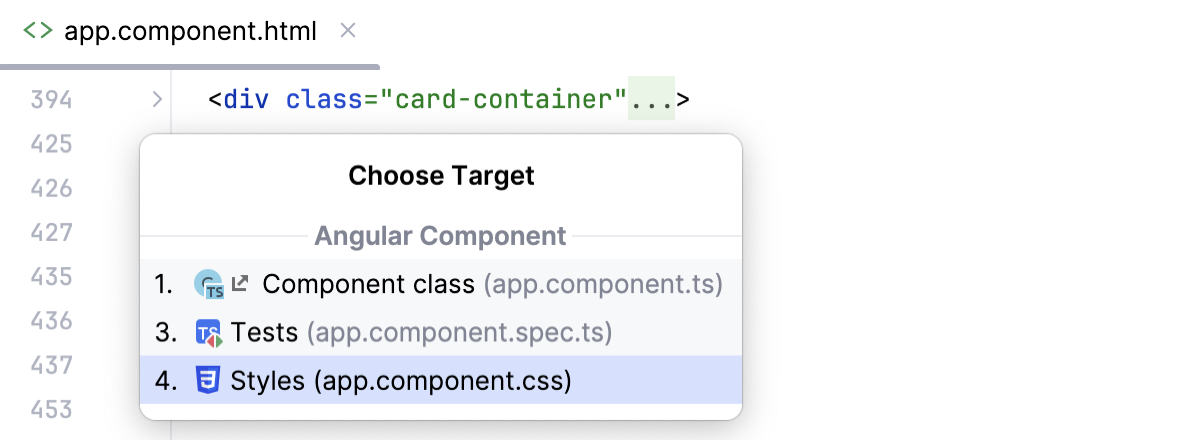Screen dimensions: 1200x440
Task: Click the arrow icon beside Component class
Action: pyautogui.click(x=240, y=285)
